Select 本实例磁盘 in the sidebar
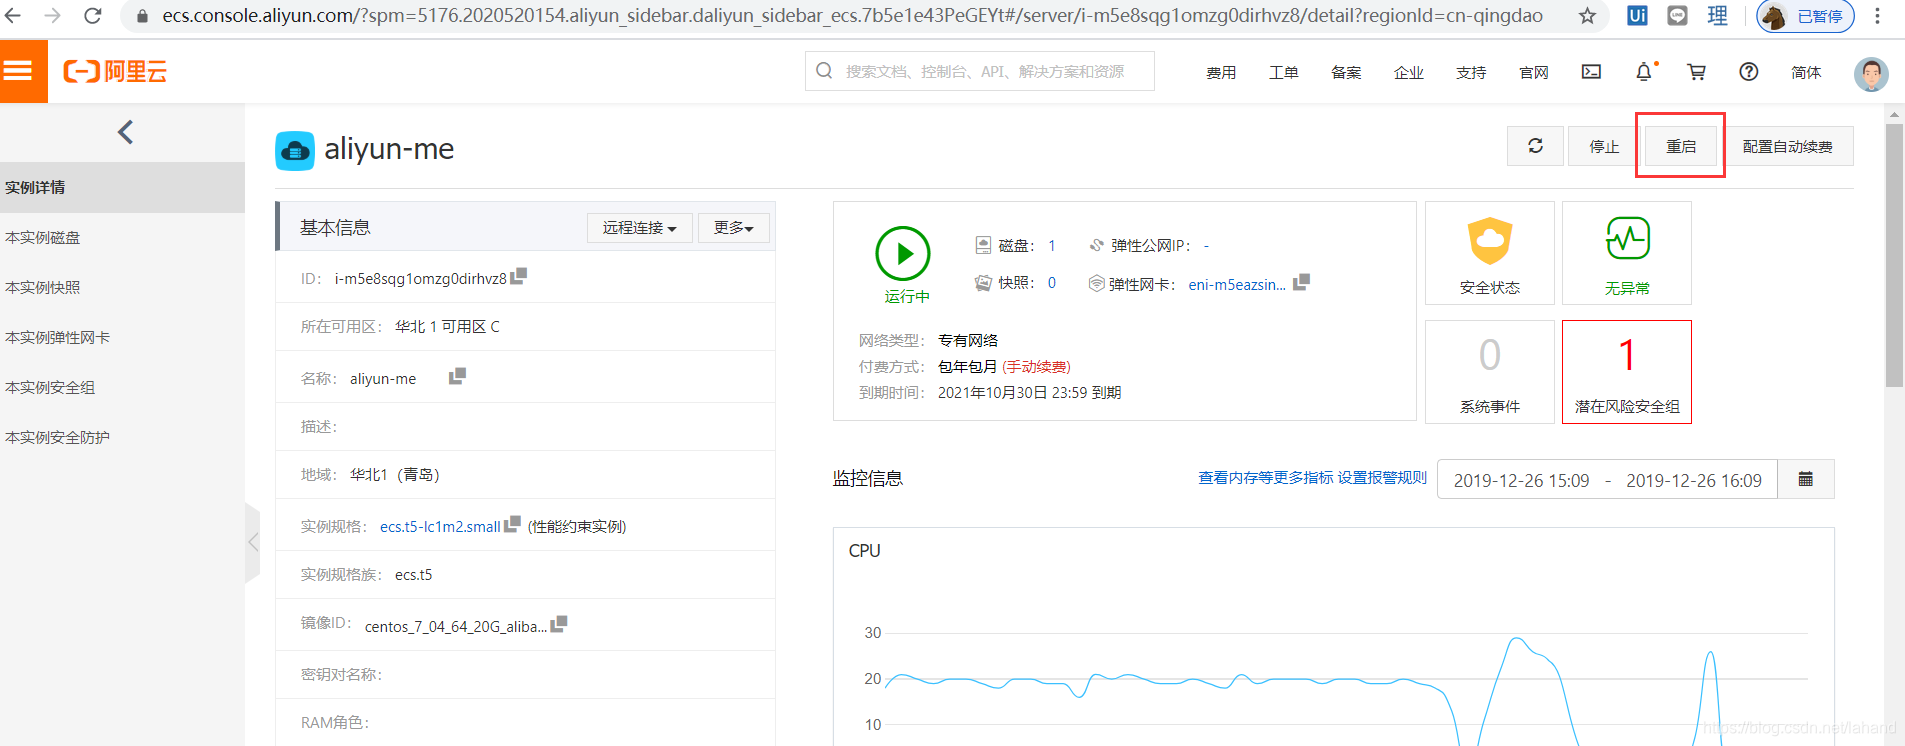The image size is (1905, 746). (x=122, y=237)
